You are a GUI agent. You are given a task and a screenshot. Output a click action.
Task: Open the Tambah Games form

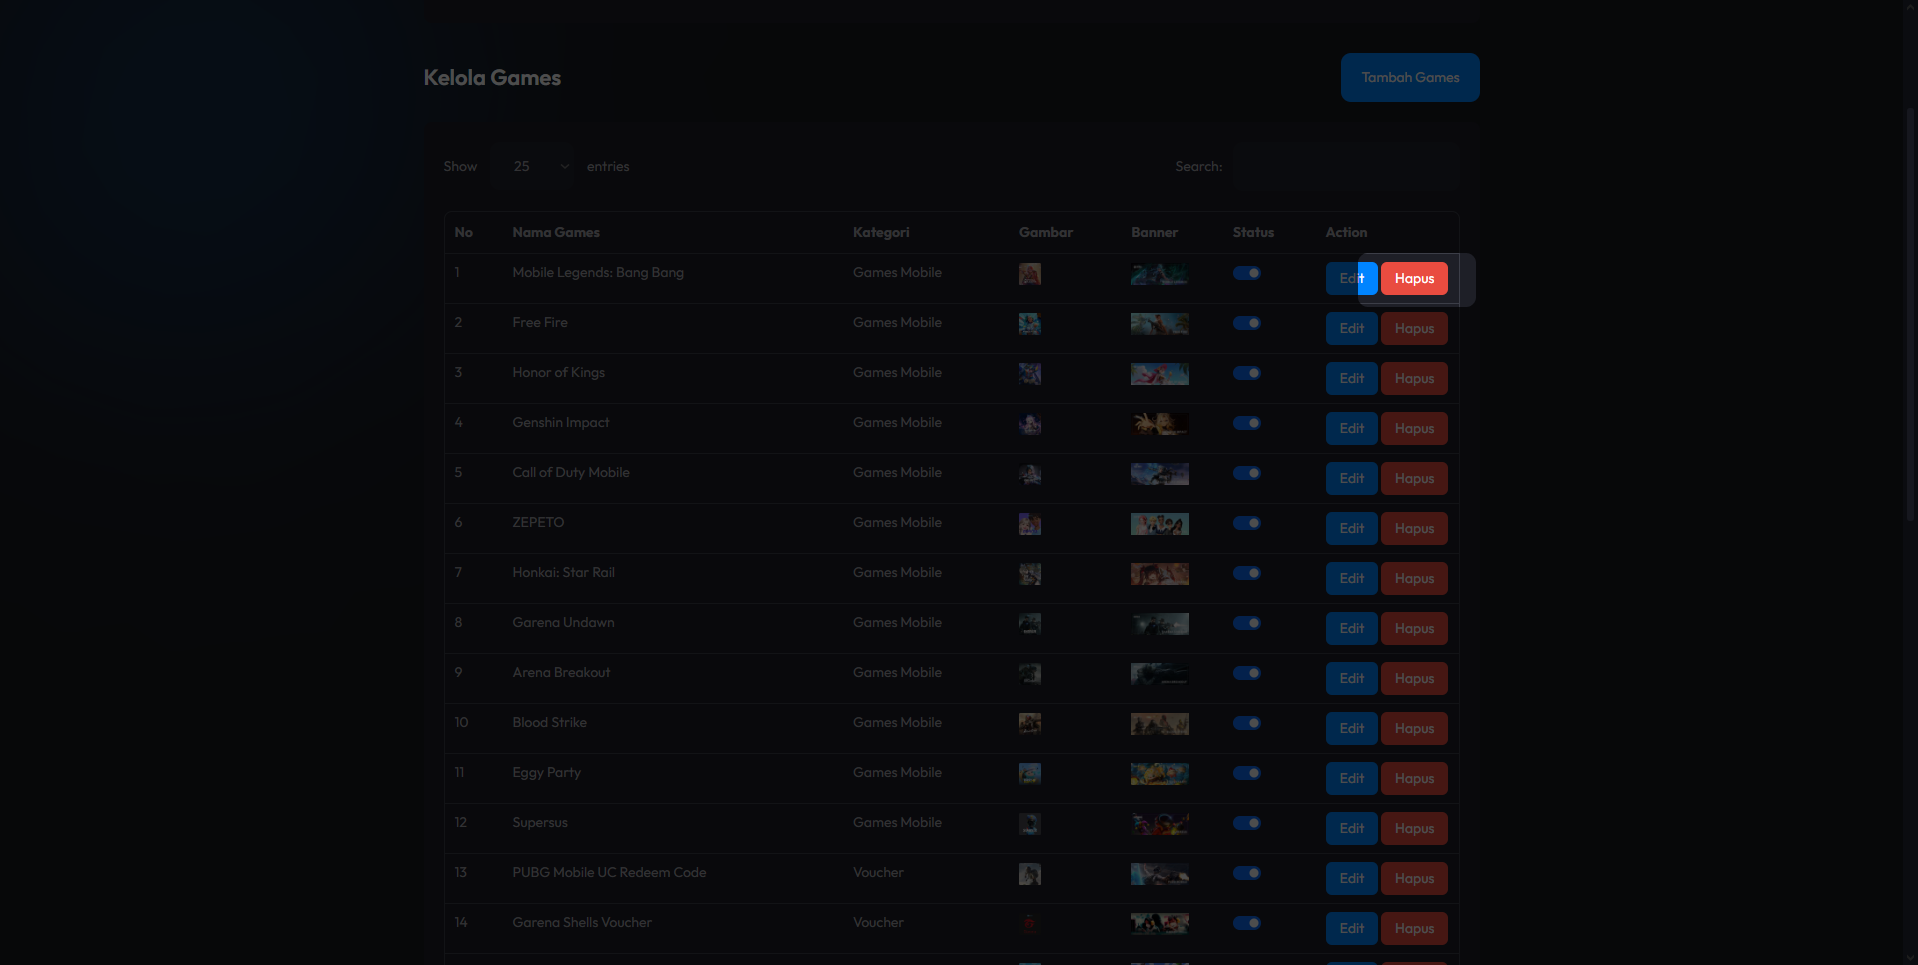[1410, 77]
